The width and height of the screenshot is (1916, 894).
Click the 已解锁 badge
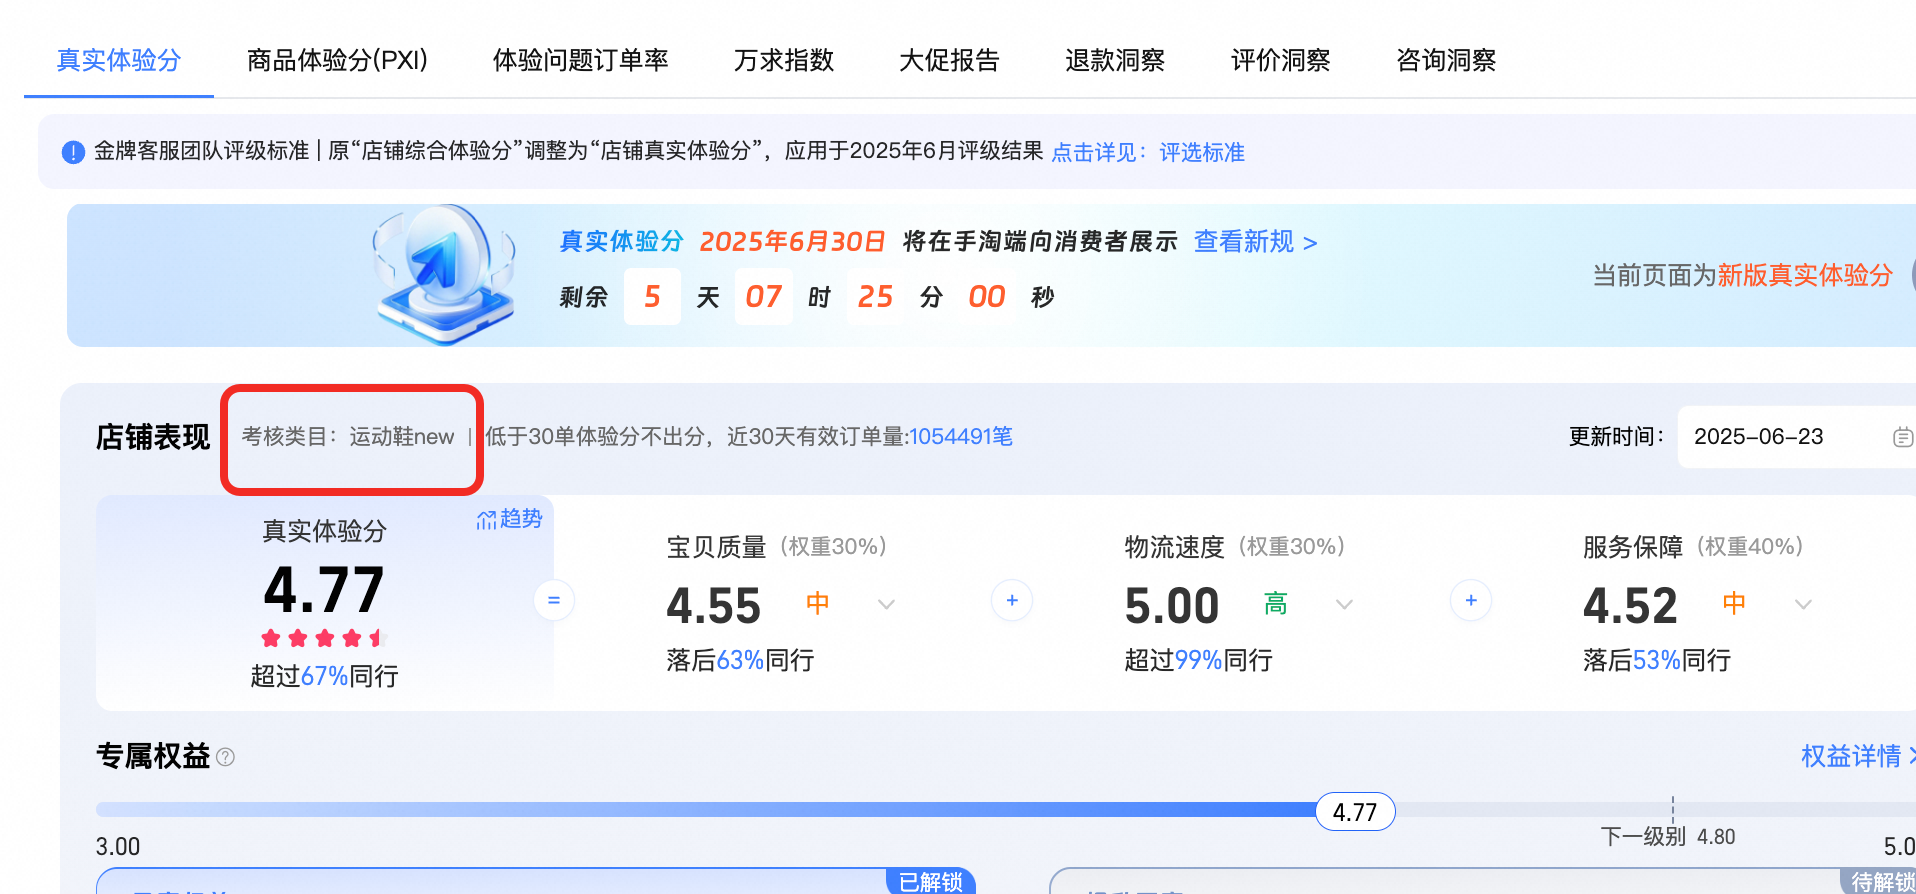click(930, 881)
